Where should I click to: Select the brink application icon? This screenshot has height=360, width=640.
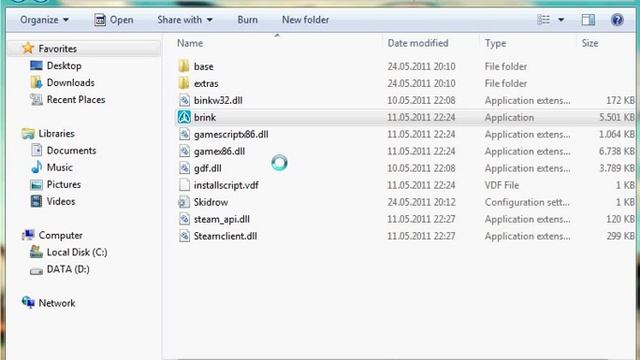click(x=184, y=117)
